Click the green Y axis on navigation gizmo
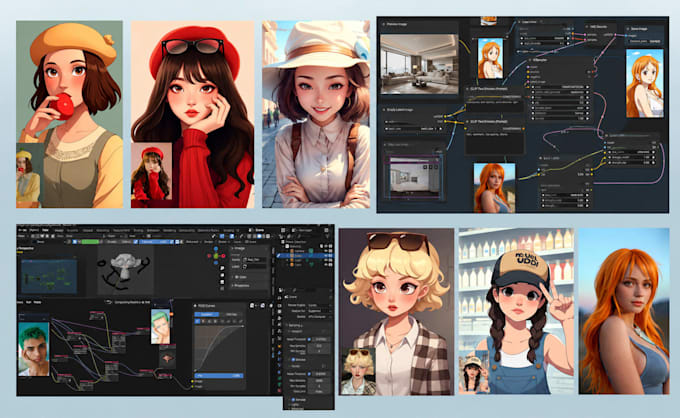This screenshot has width=680, height=418. (216, 256)
